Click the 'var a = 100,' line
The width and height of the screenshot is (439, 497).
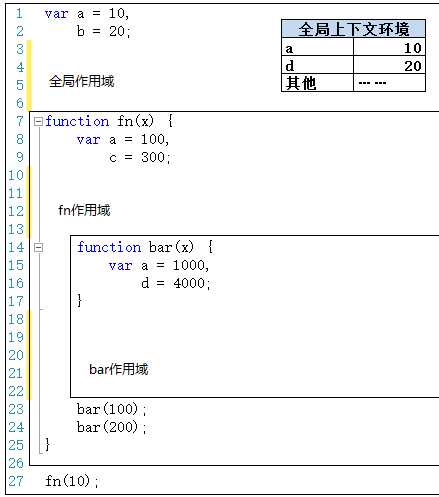(123, 139)
